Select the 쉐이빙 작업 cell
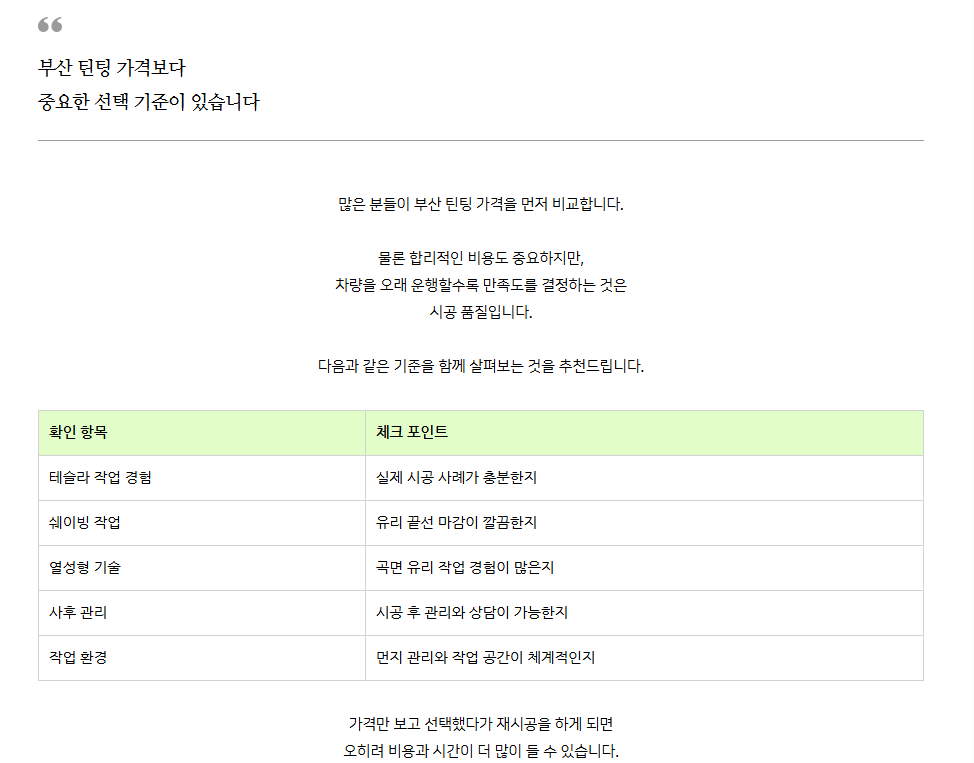The image size is (974, 763). click(202, 523)
